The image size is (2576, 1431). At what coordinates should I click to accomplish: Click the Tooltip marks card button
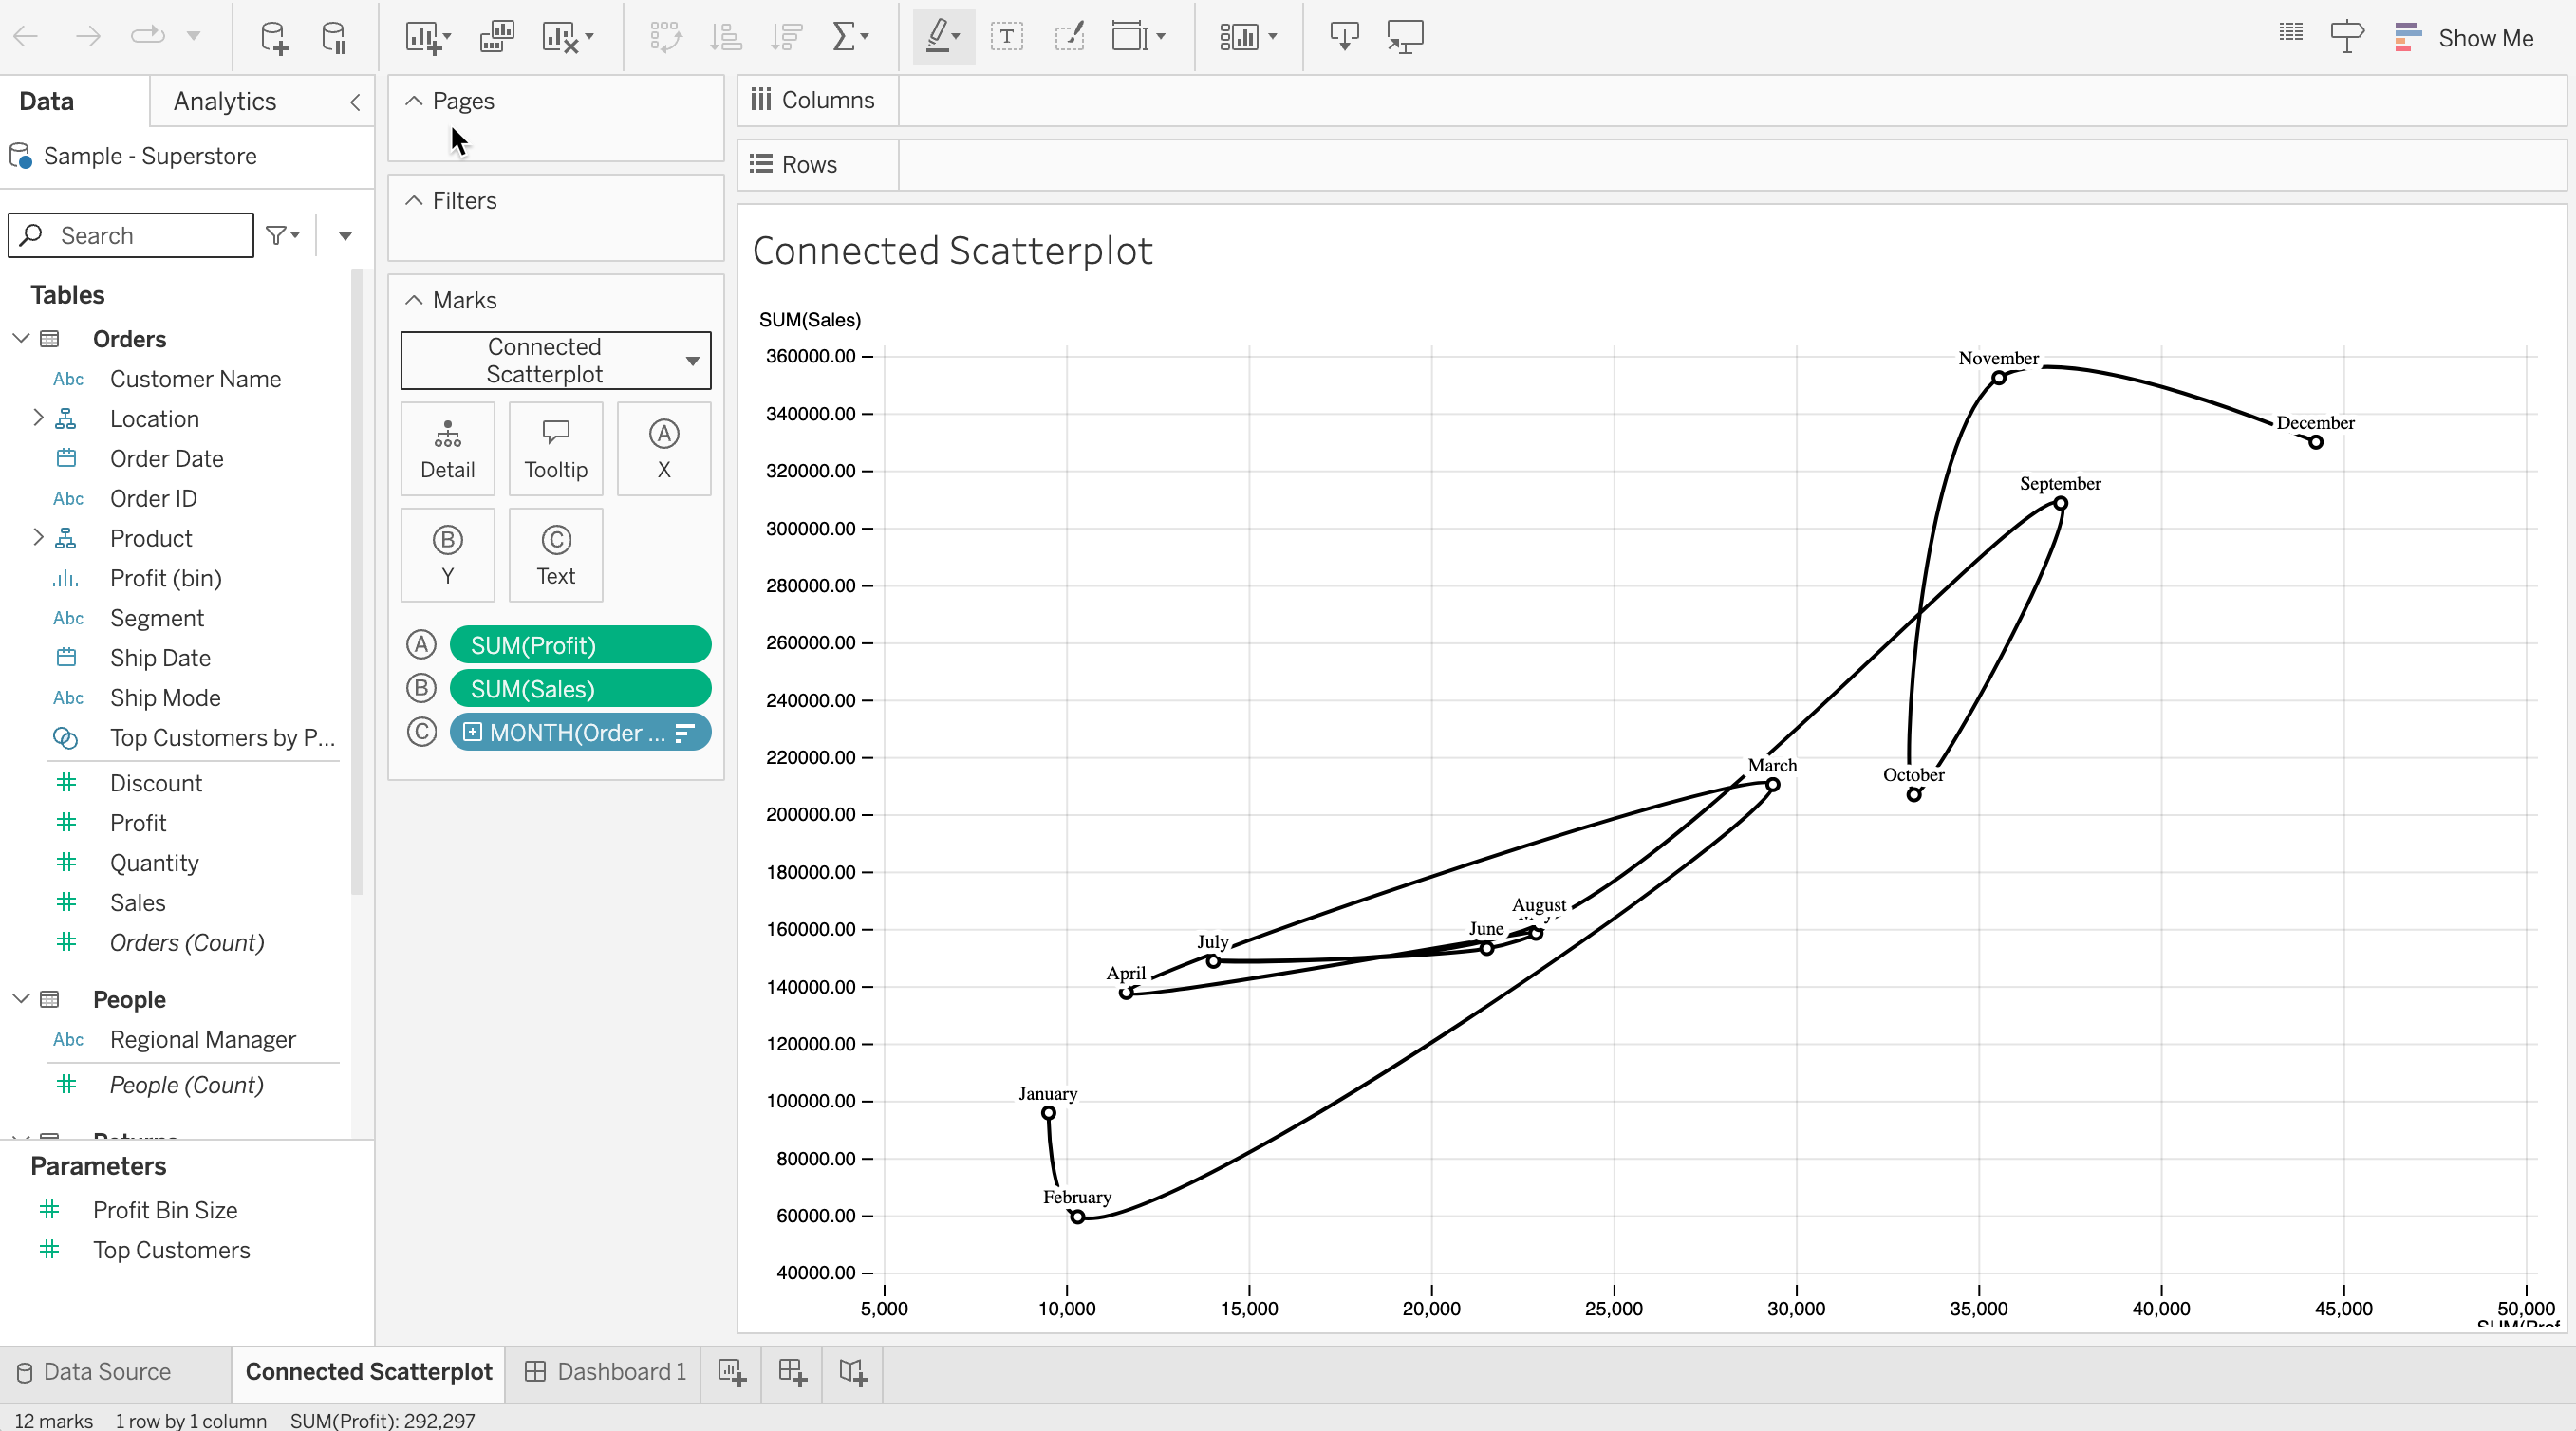click(x=555, y=449)
